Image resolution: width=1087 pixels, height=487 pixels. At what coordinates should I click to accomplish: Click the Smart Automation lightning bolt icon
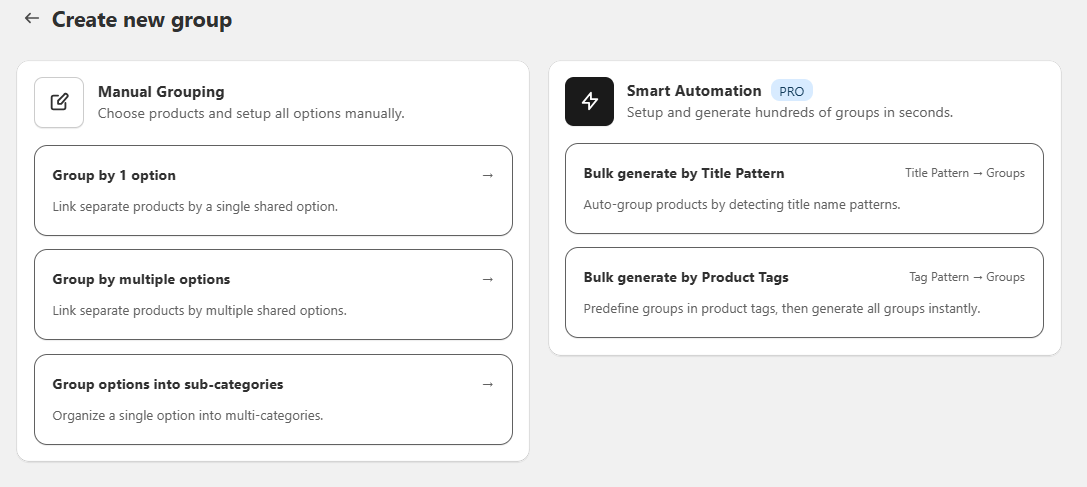point(589,102)
